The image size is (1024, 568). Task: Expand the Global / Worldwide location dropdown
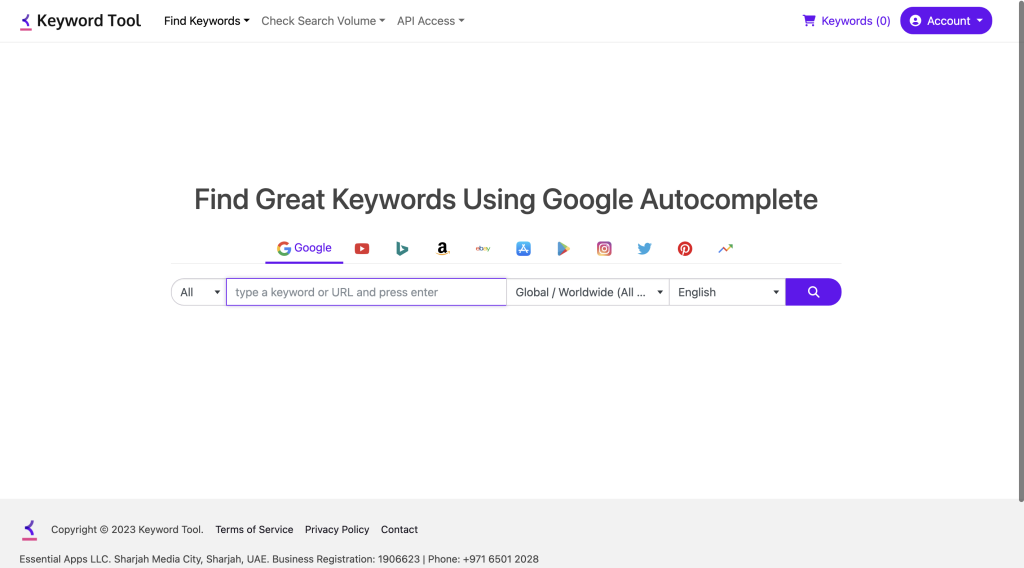pos(588,292)
